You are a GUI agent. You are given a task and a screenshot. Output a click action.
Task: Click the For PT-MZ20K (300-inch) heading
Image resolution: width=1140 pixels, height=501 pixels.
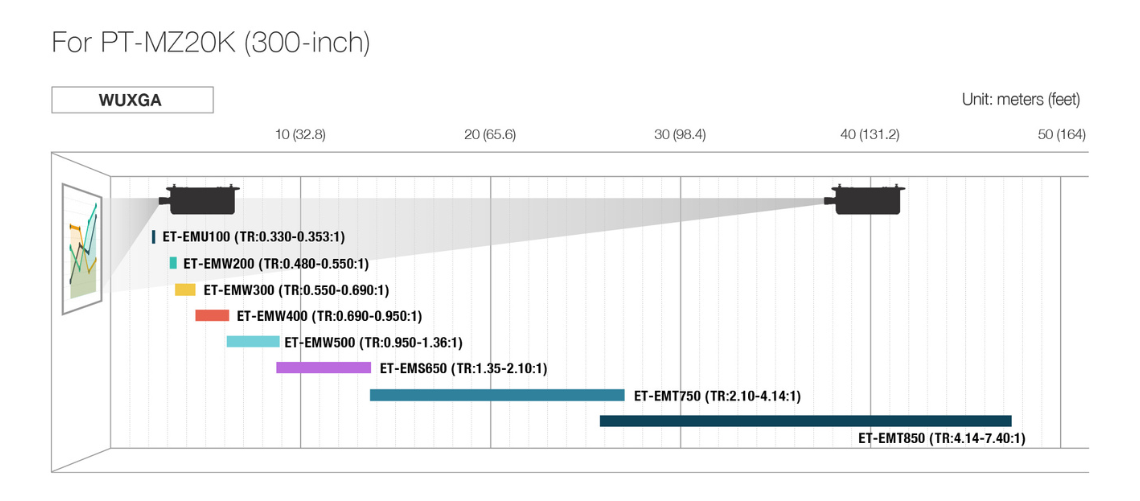point(211,43)
